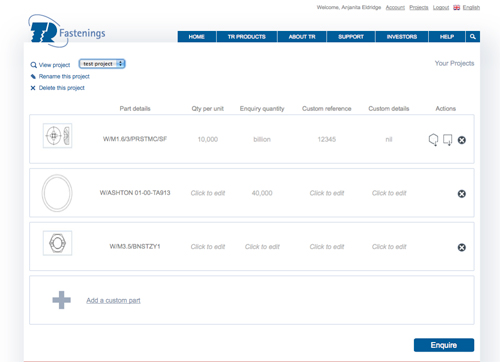Image resolution: width=500 pixels, height=364 pixels.
Task: Click the Your Projects heading link
Action: click(x=454, y=63)
